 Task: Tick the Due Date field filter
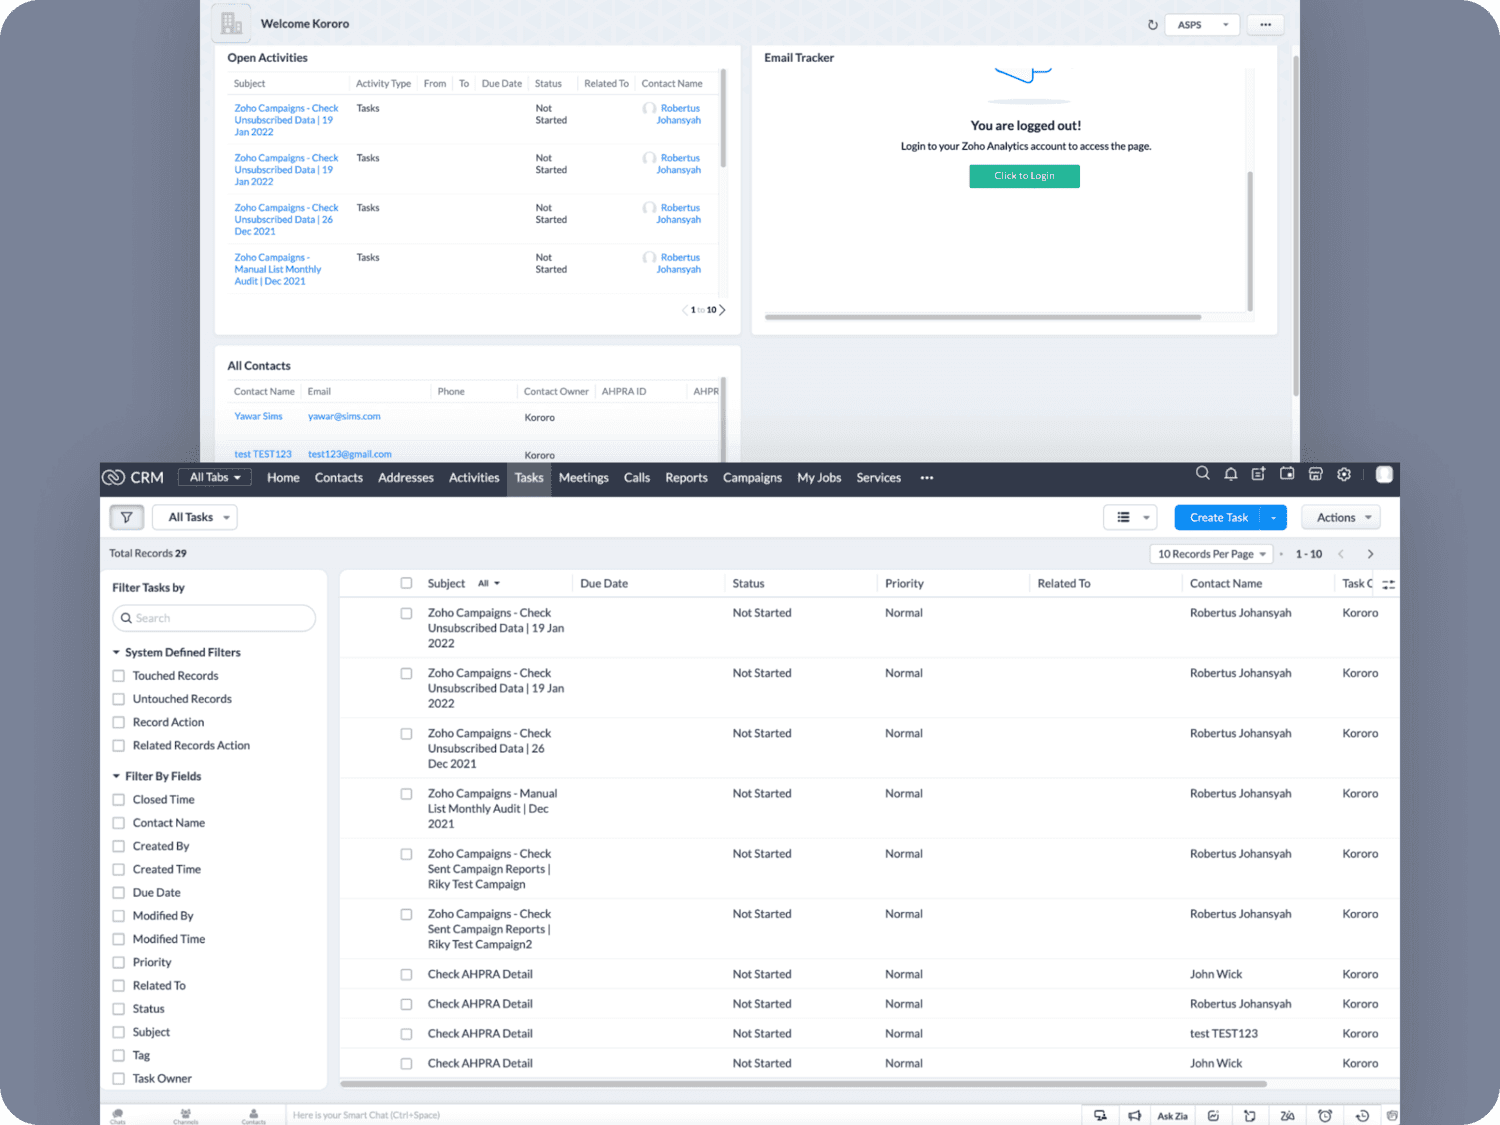click(x=119, y=893)
